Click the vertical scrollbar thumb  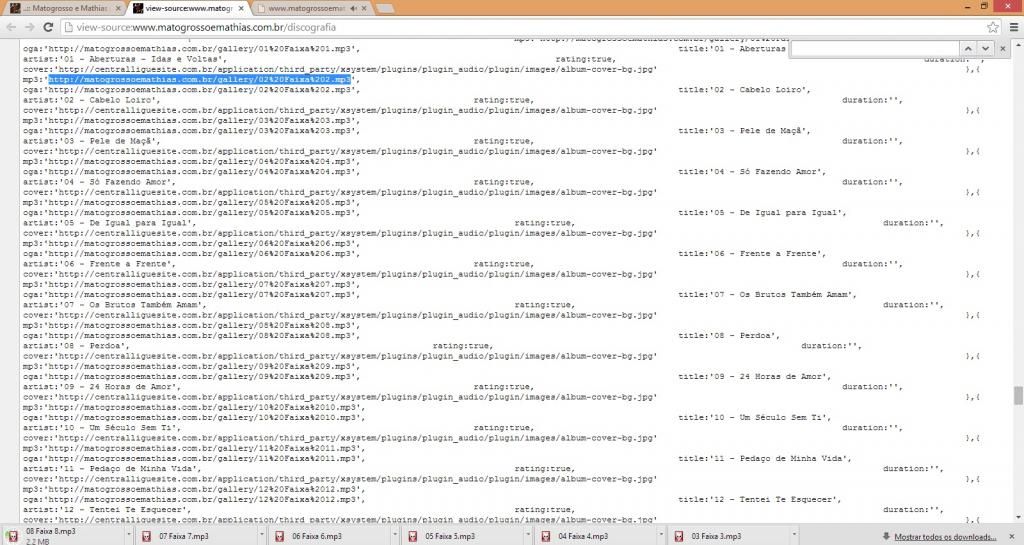[1018, 396]
